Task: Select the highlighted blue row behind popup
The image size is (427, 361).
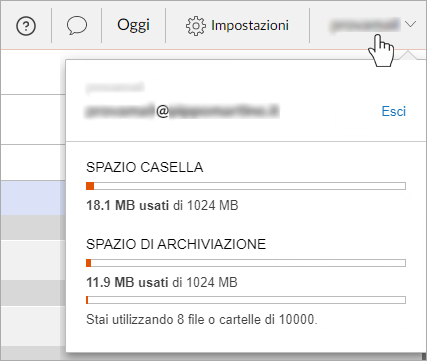Action: tap(33, 198)
